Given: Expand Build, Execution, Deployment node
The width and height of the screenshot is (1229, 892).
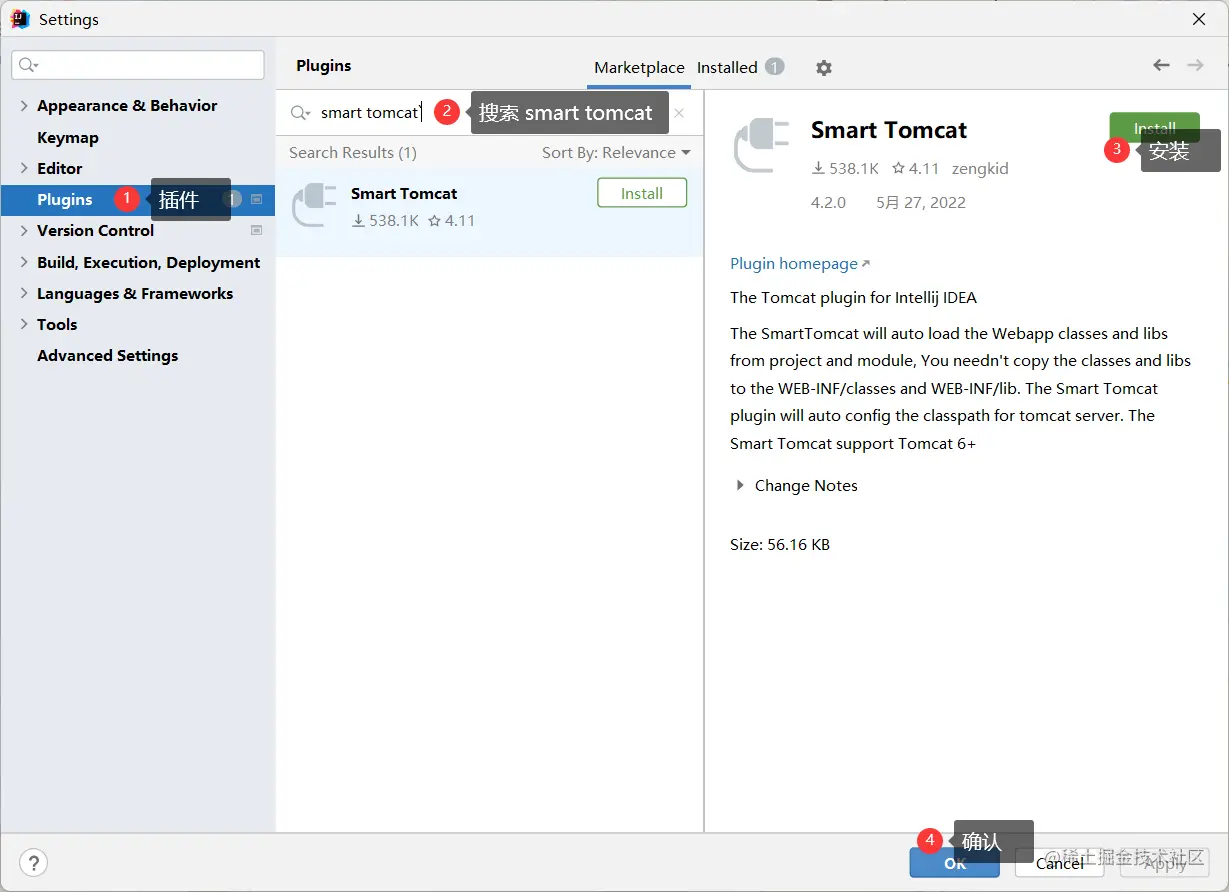Looking at the screenshot, I should pos(24,262).
